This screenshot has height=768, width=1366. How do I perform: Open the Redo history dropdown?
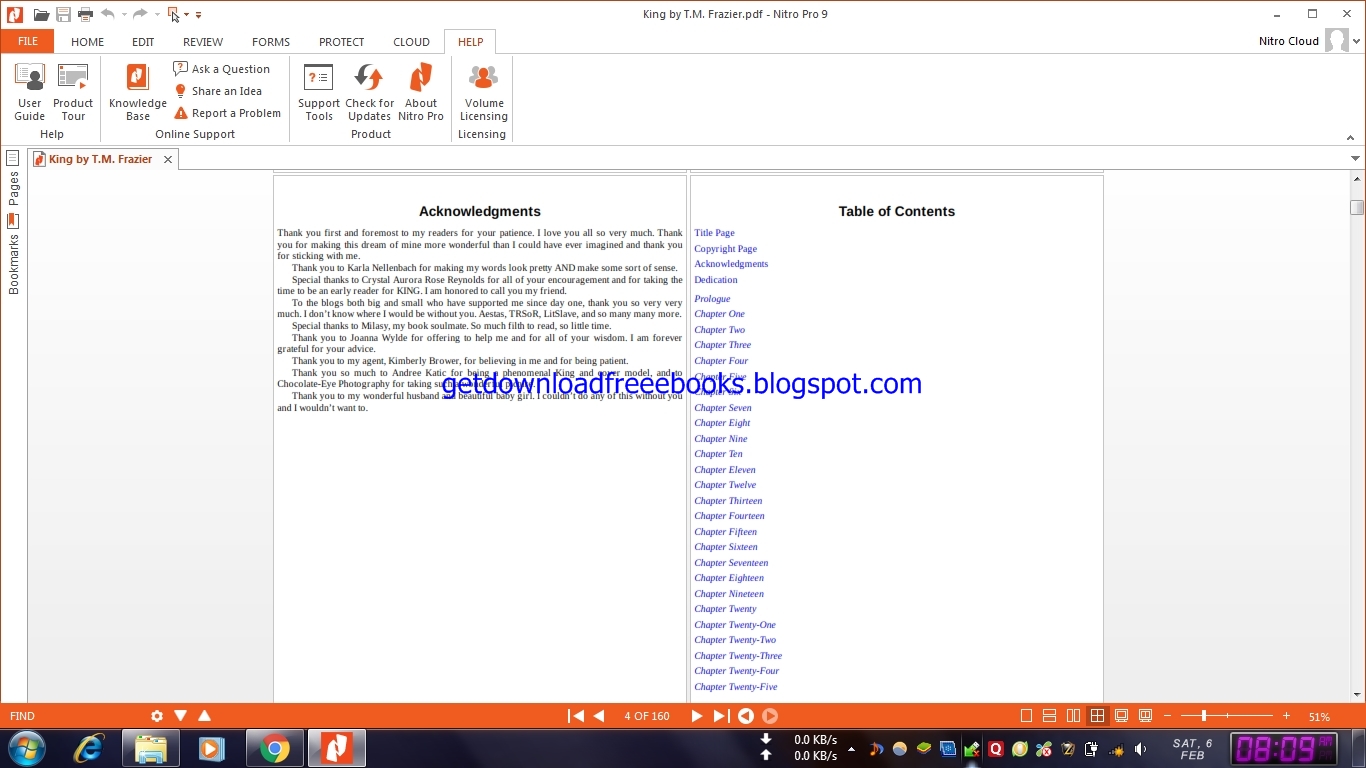(x=157, y=15)
